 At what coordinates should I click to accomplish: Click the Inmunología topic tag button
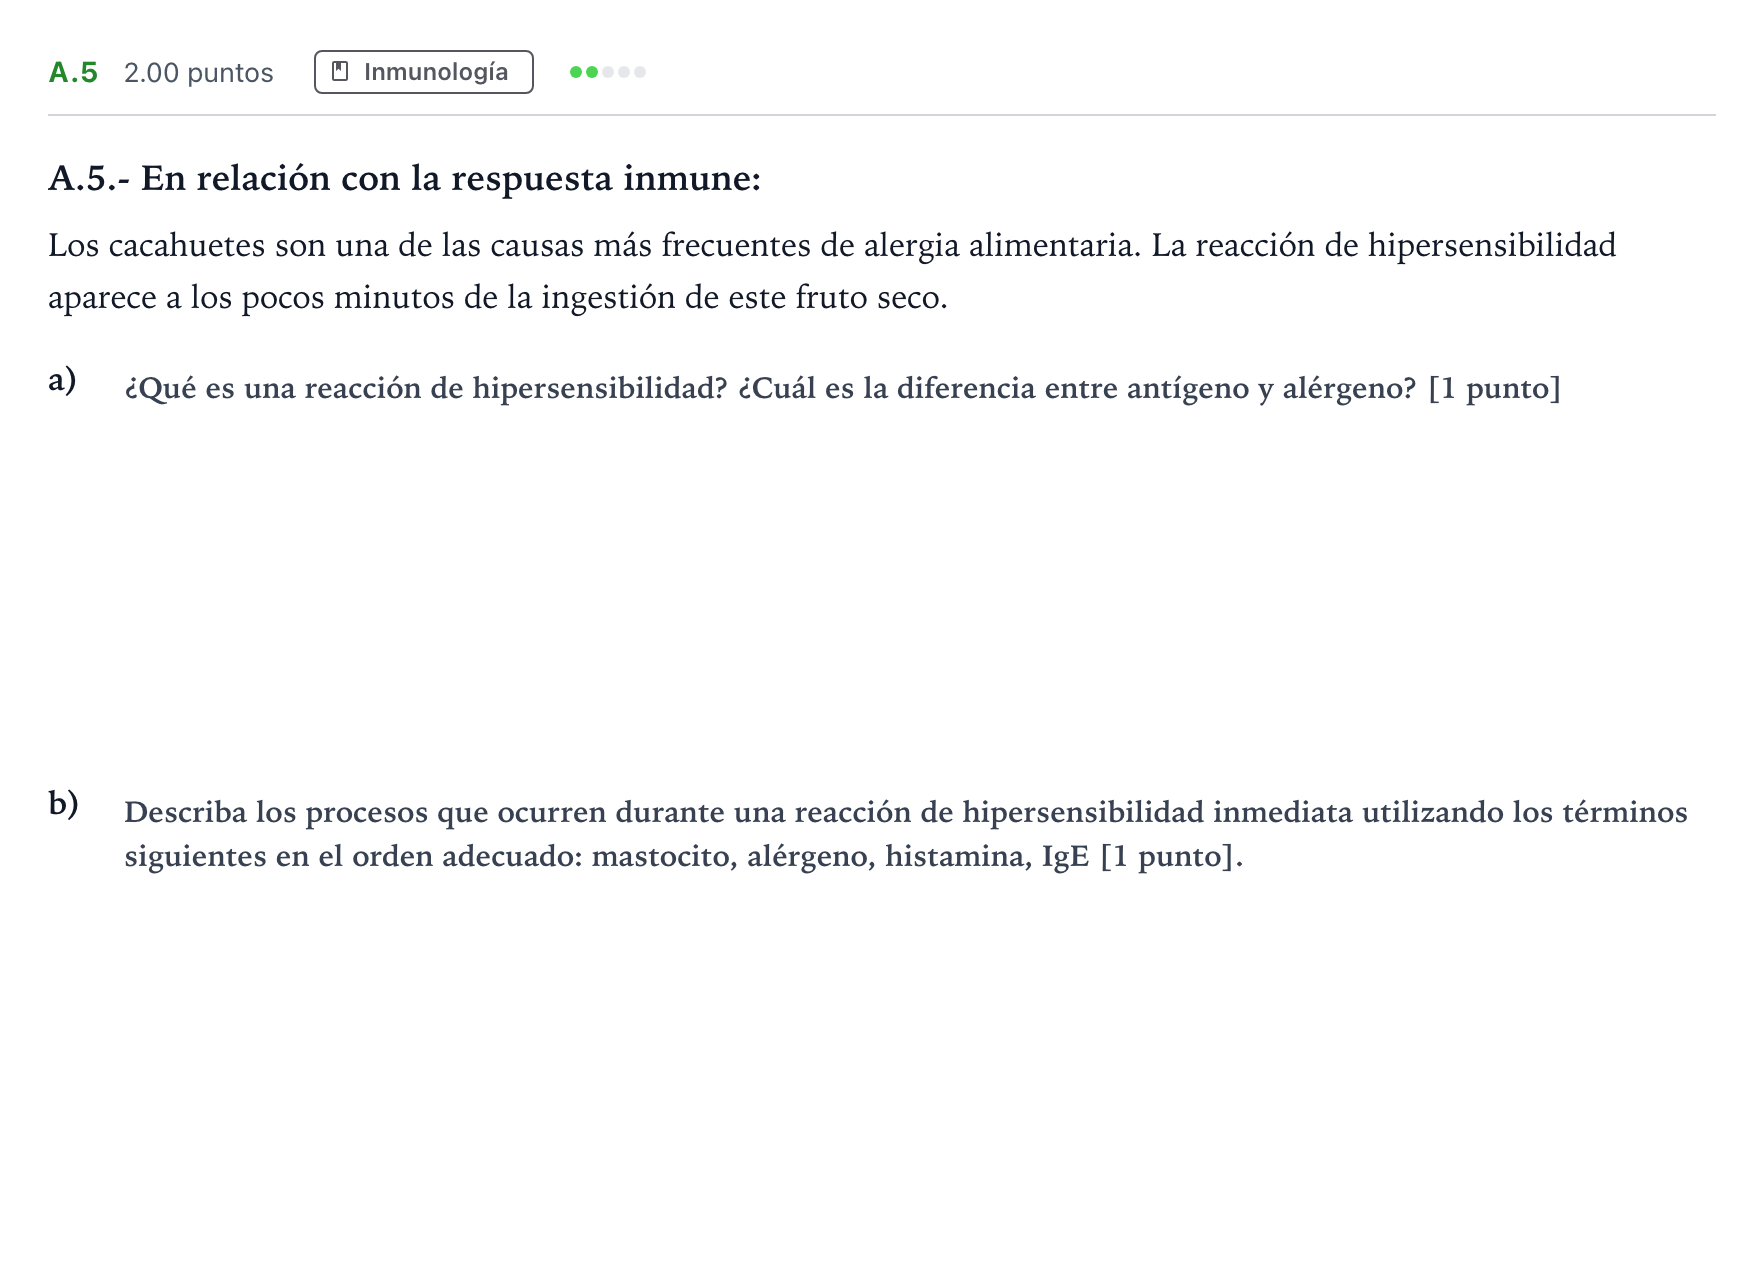tap(423, 72)
